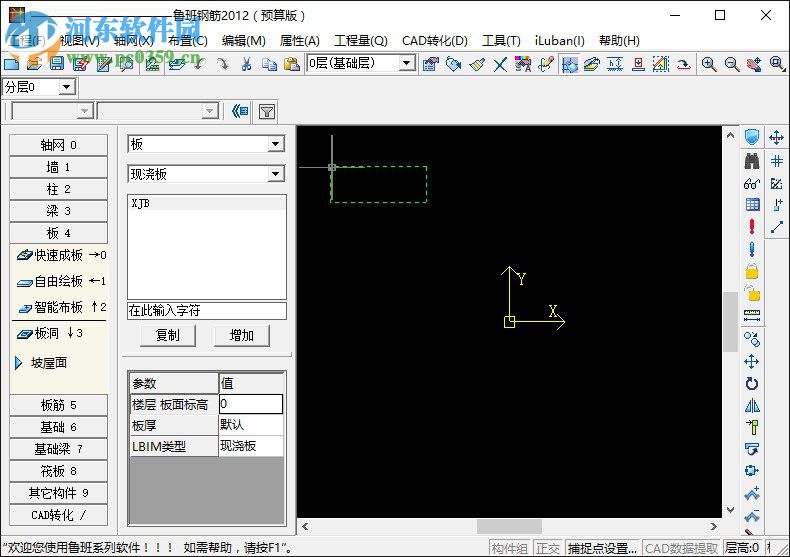Image resolution: width=790 pixels, height=557 pixels.
Task: Select the 板筋 5 category button
Action: coord(58,405)
